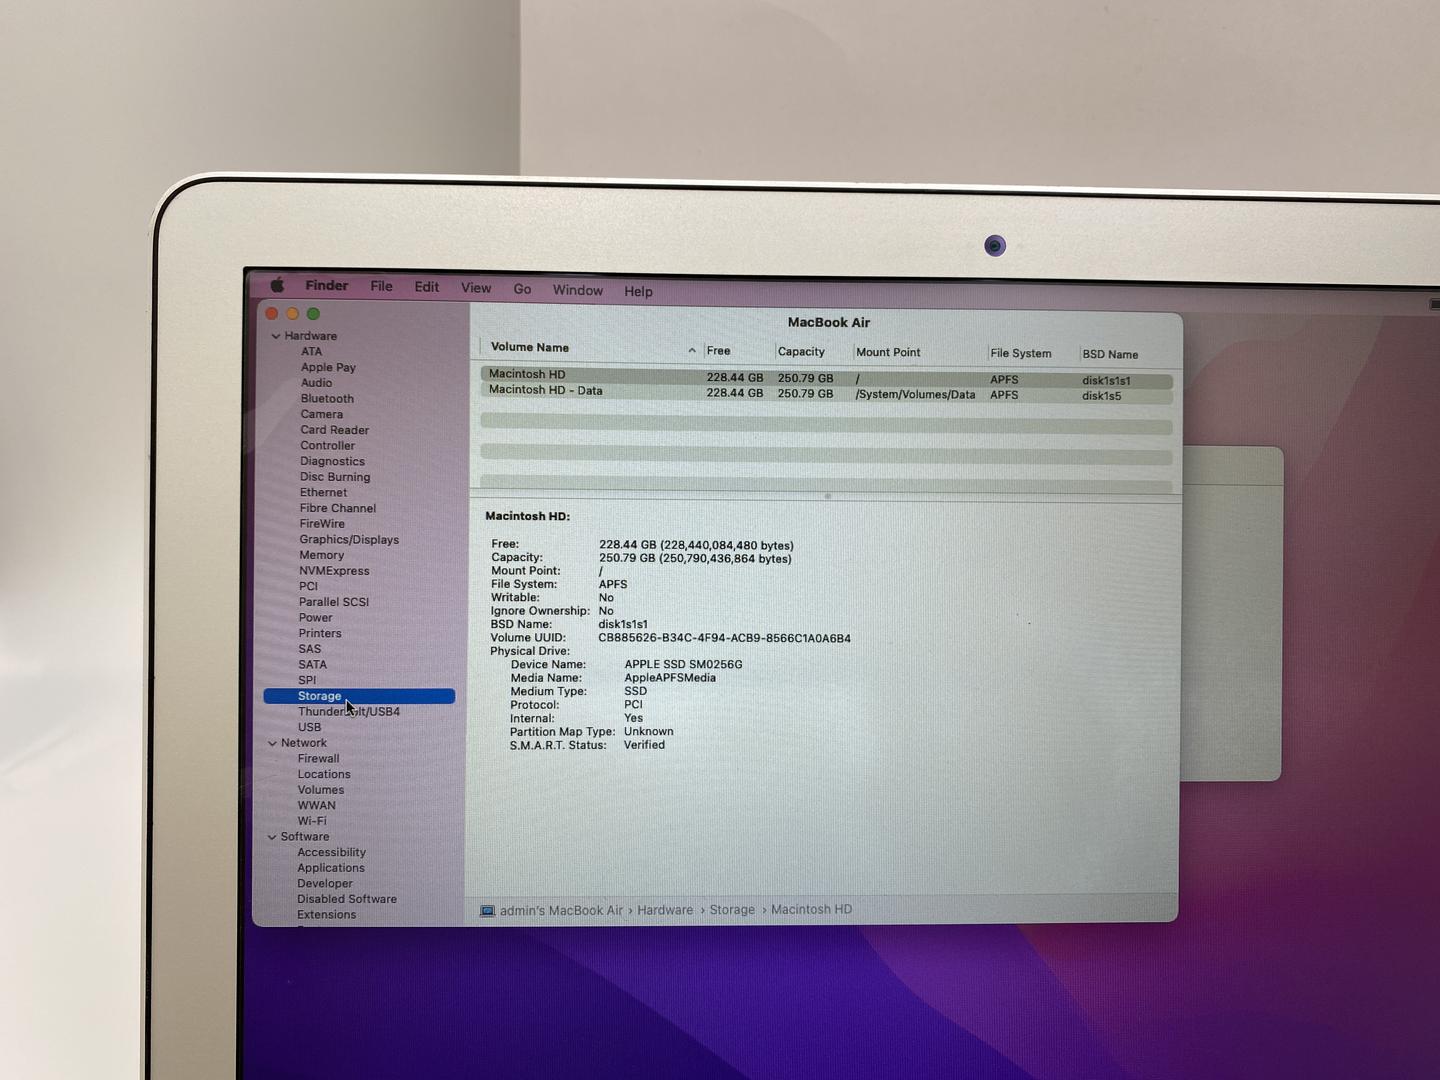The height and width of the screenshot is (1080, 1440).
Task: Select NVMExpress in sidebar
Action: [334, 571]
